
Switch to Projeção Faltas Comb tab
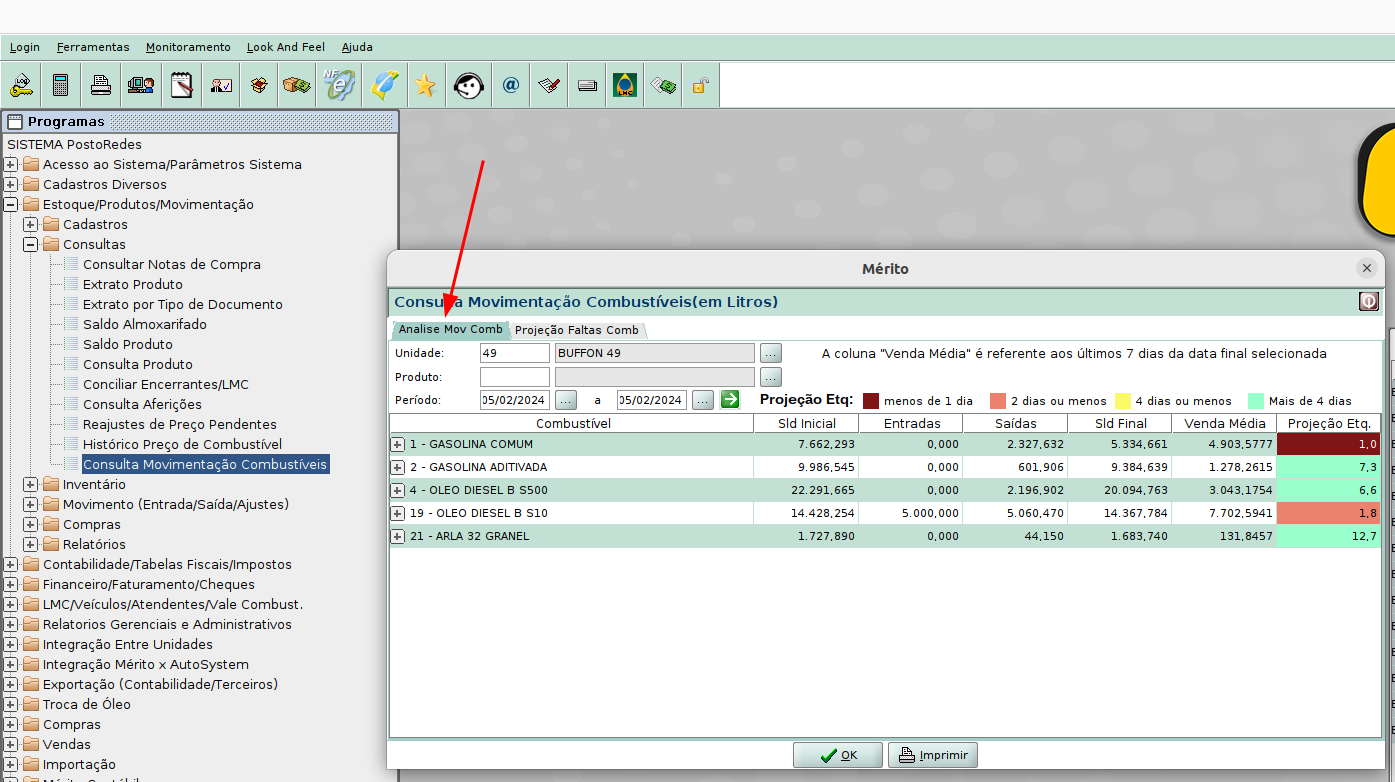point(576,330)
